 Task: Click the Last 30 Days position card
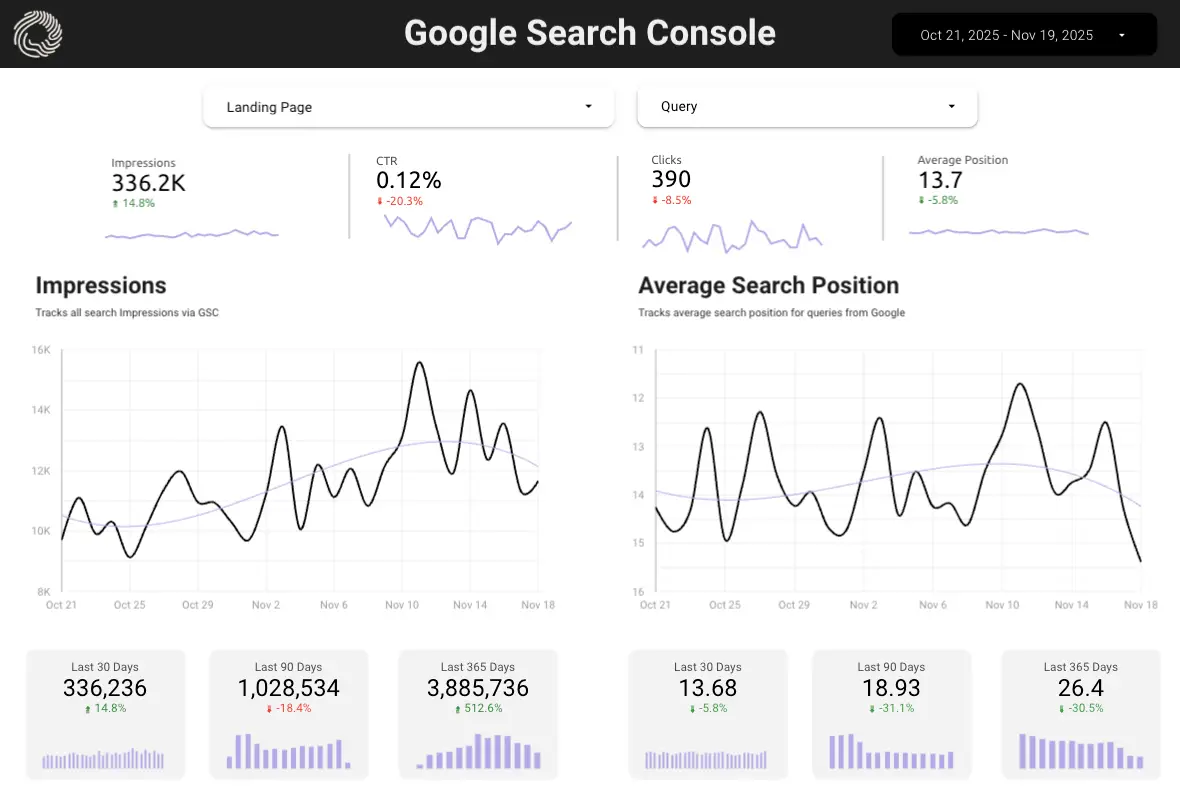point(707,713)
